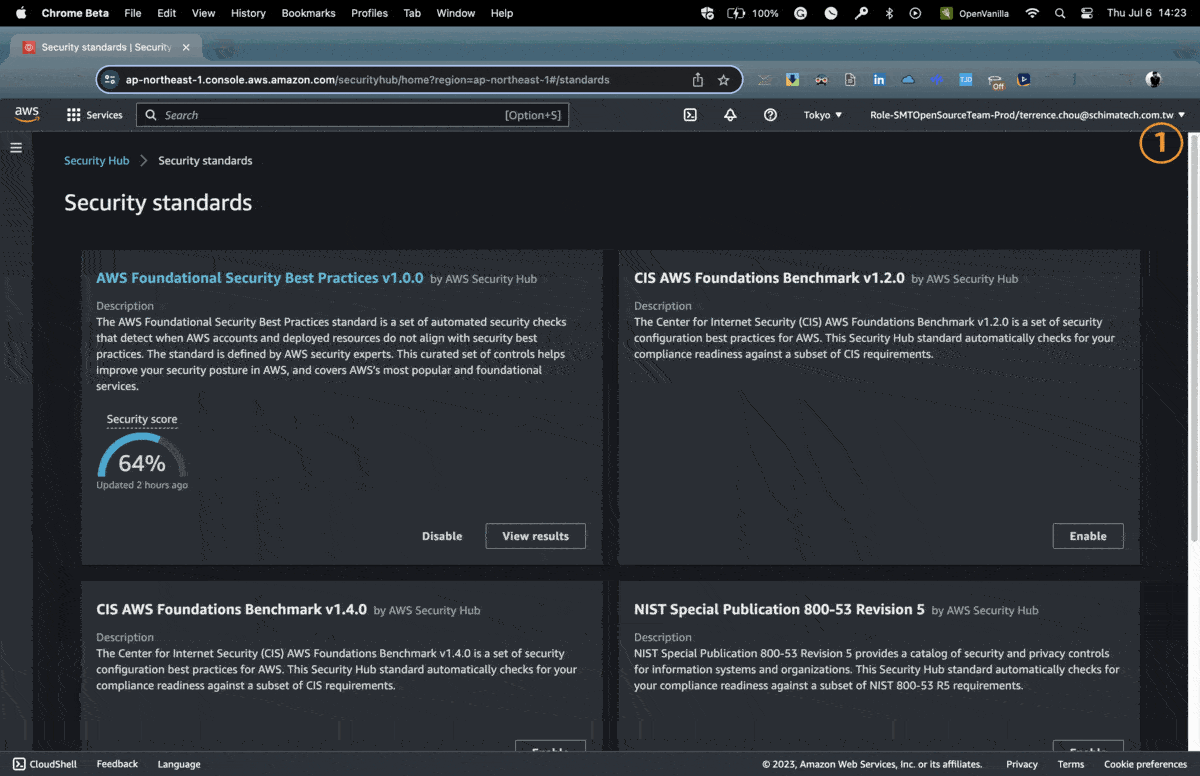Click the document page extension icon

pos(850,79)
